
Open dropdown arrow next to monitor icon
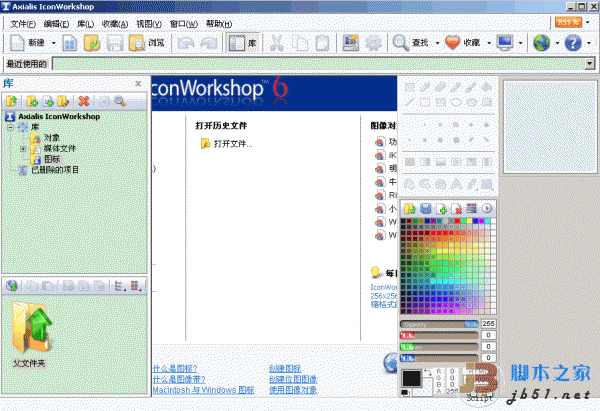coord(520,43)
